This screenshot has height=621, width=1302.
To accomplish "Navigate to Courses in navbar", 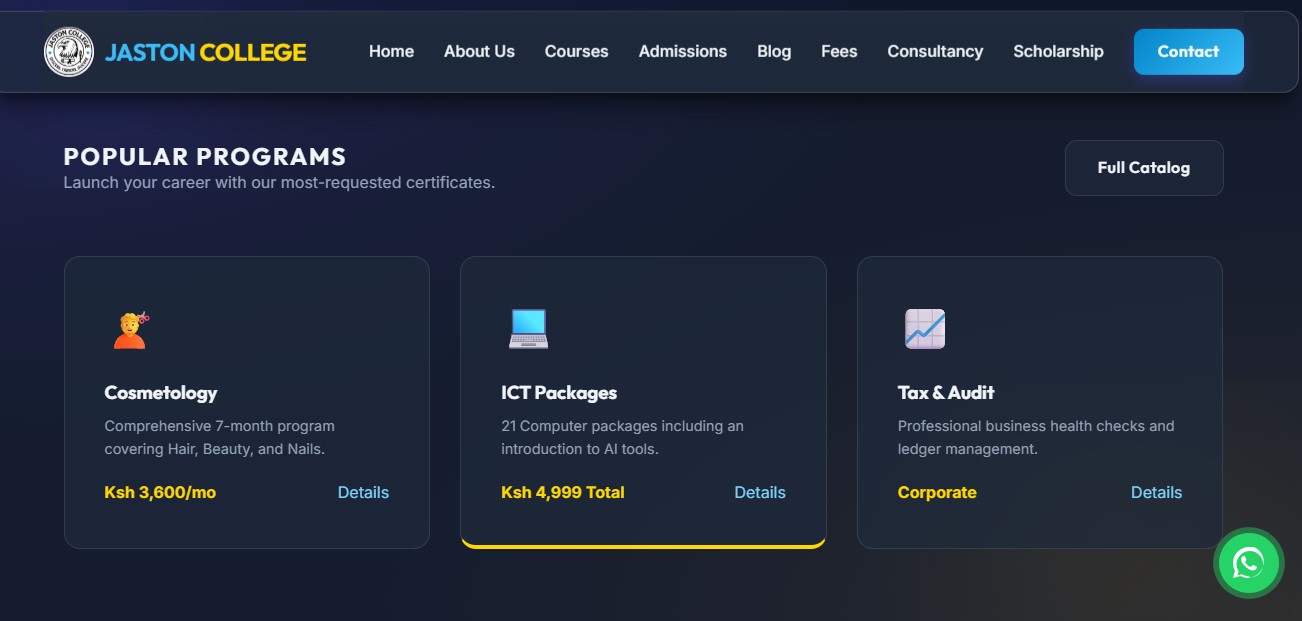I will (x=576, y=52).
